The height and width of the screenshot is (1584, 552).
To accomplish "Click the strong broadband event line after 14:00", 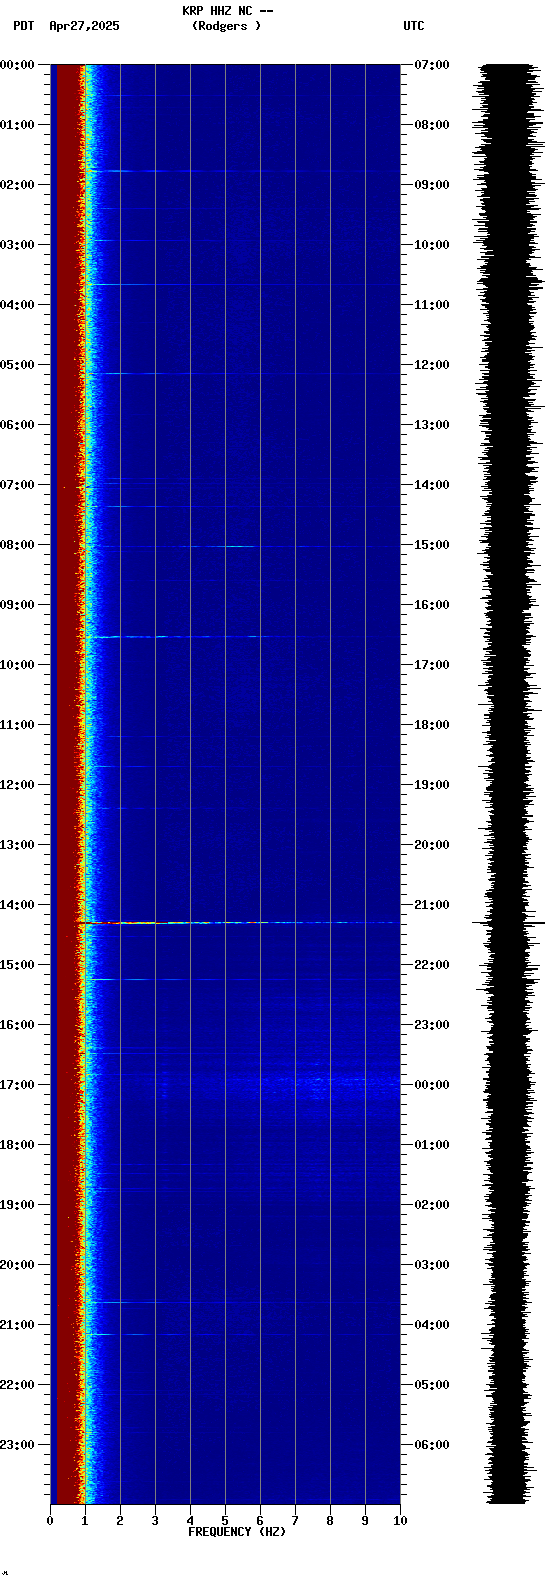I will (x=240, y=922).
